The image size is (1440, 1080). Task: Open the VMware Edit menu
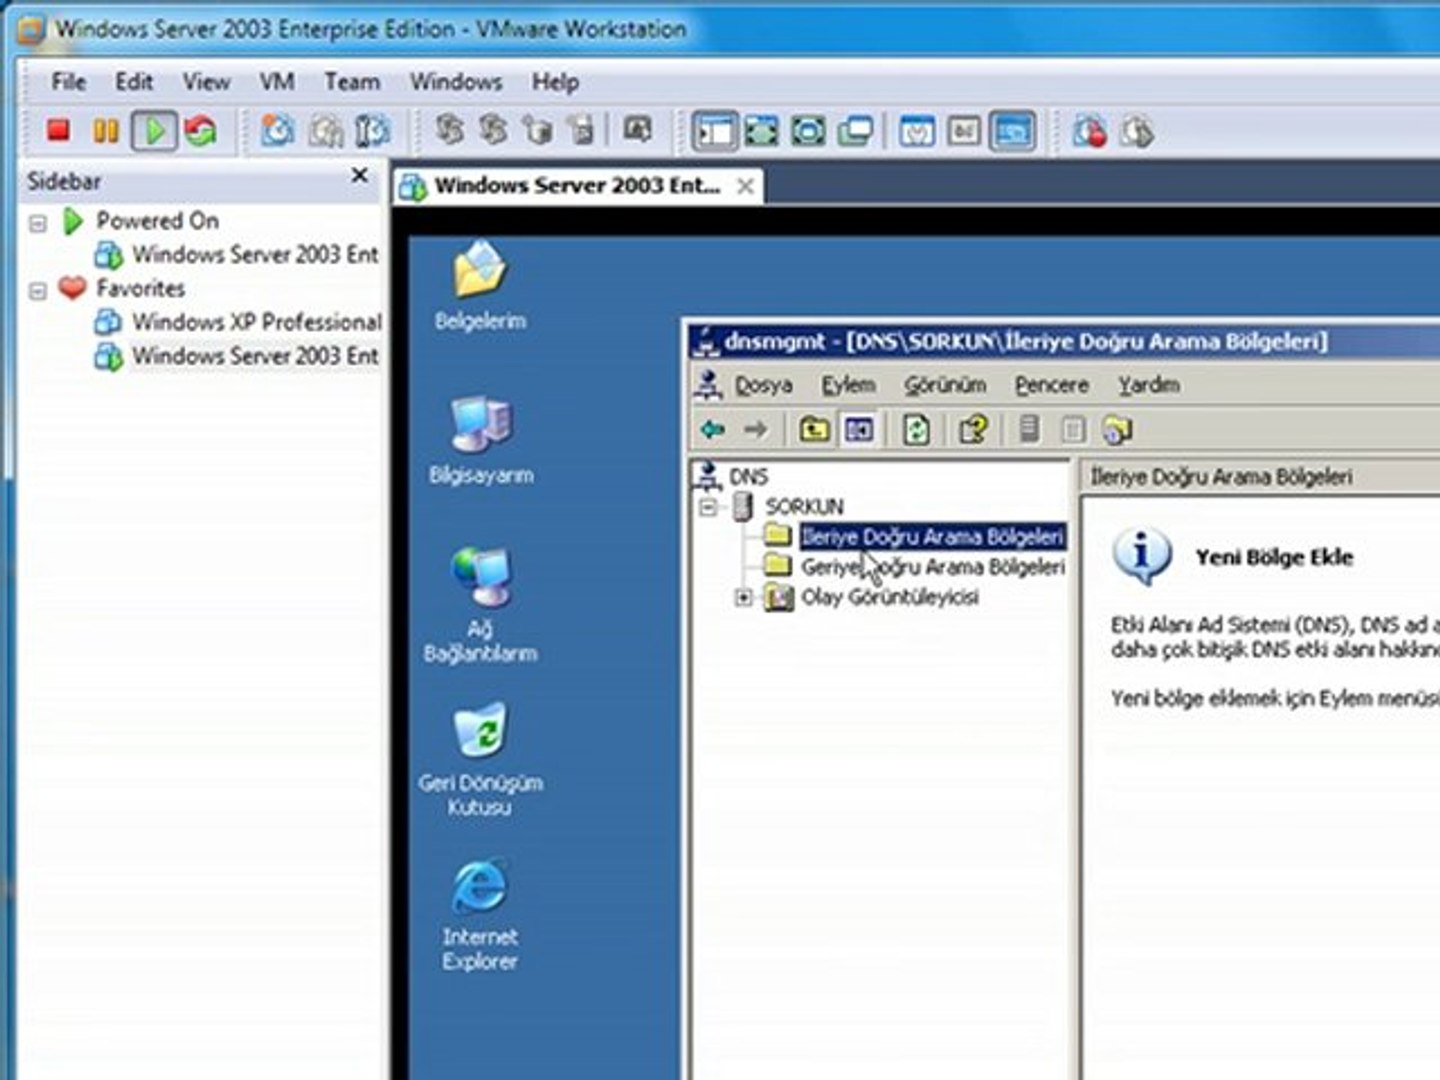pyautogui.click(x=133, y=82)
